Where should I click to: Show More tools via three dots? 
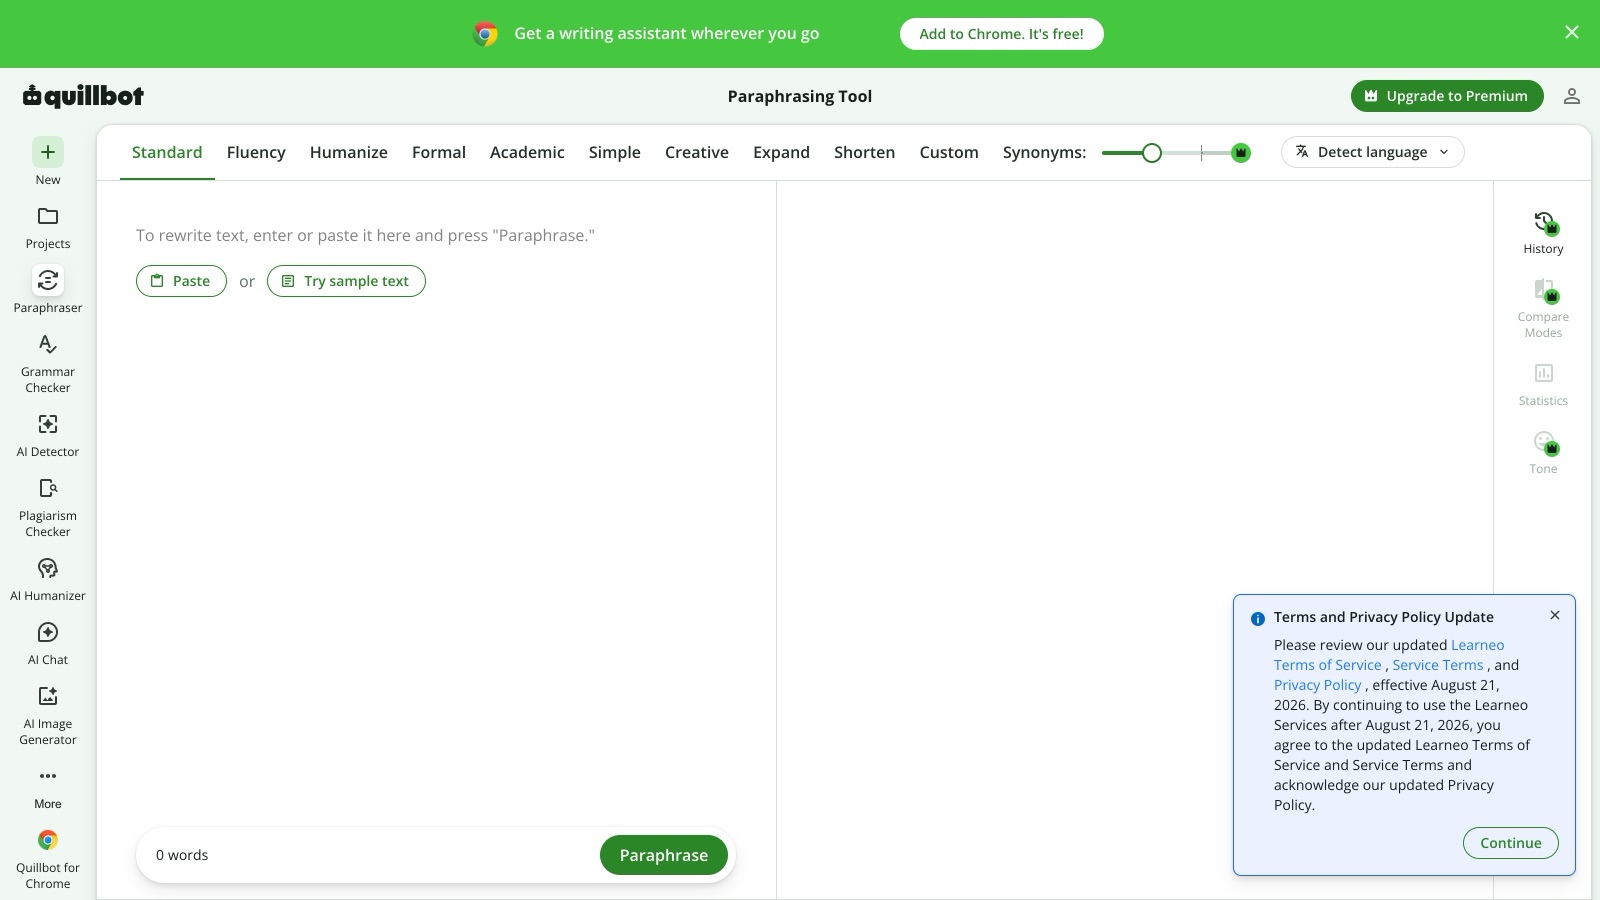(x=48, y=776)
